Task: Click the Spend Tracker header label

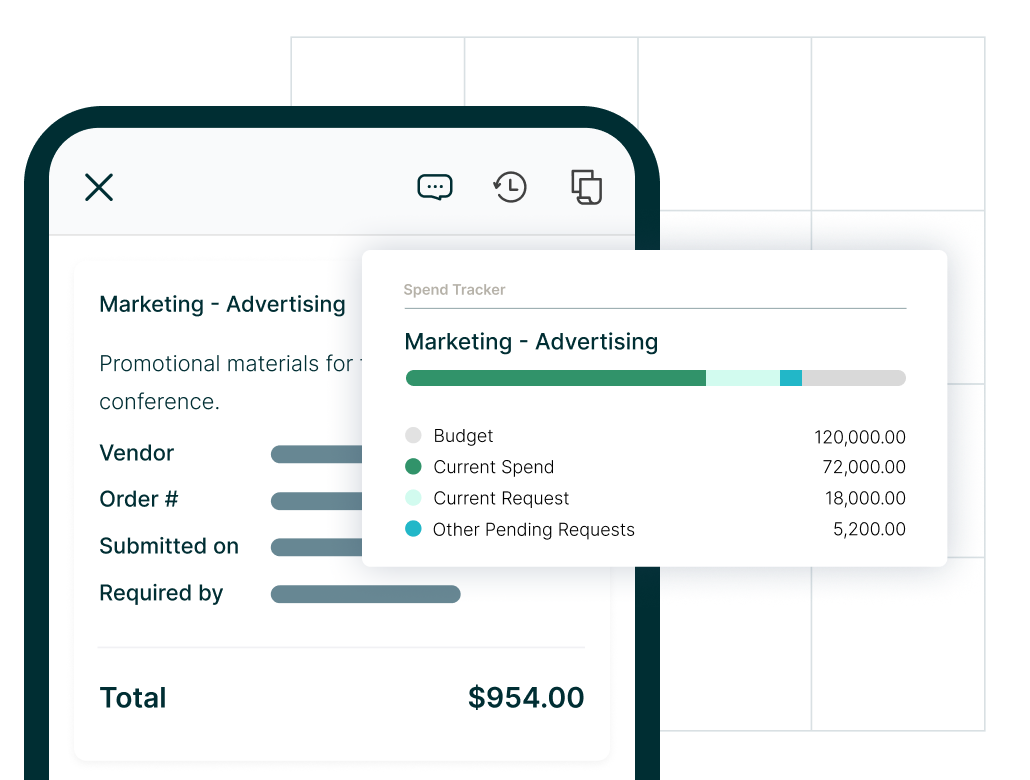Action: pyautogui.click(x=455, y=290)
